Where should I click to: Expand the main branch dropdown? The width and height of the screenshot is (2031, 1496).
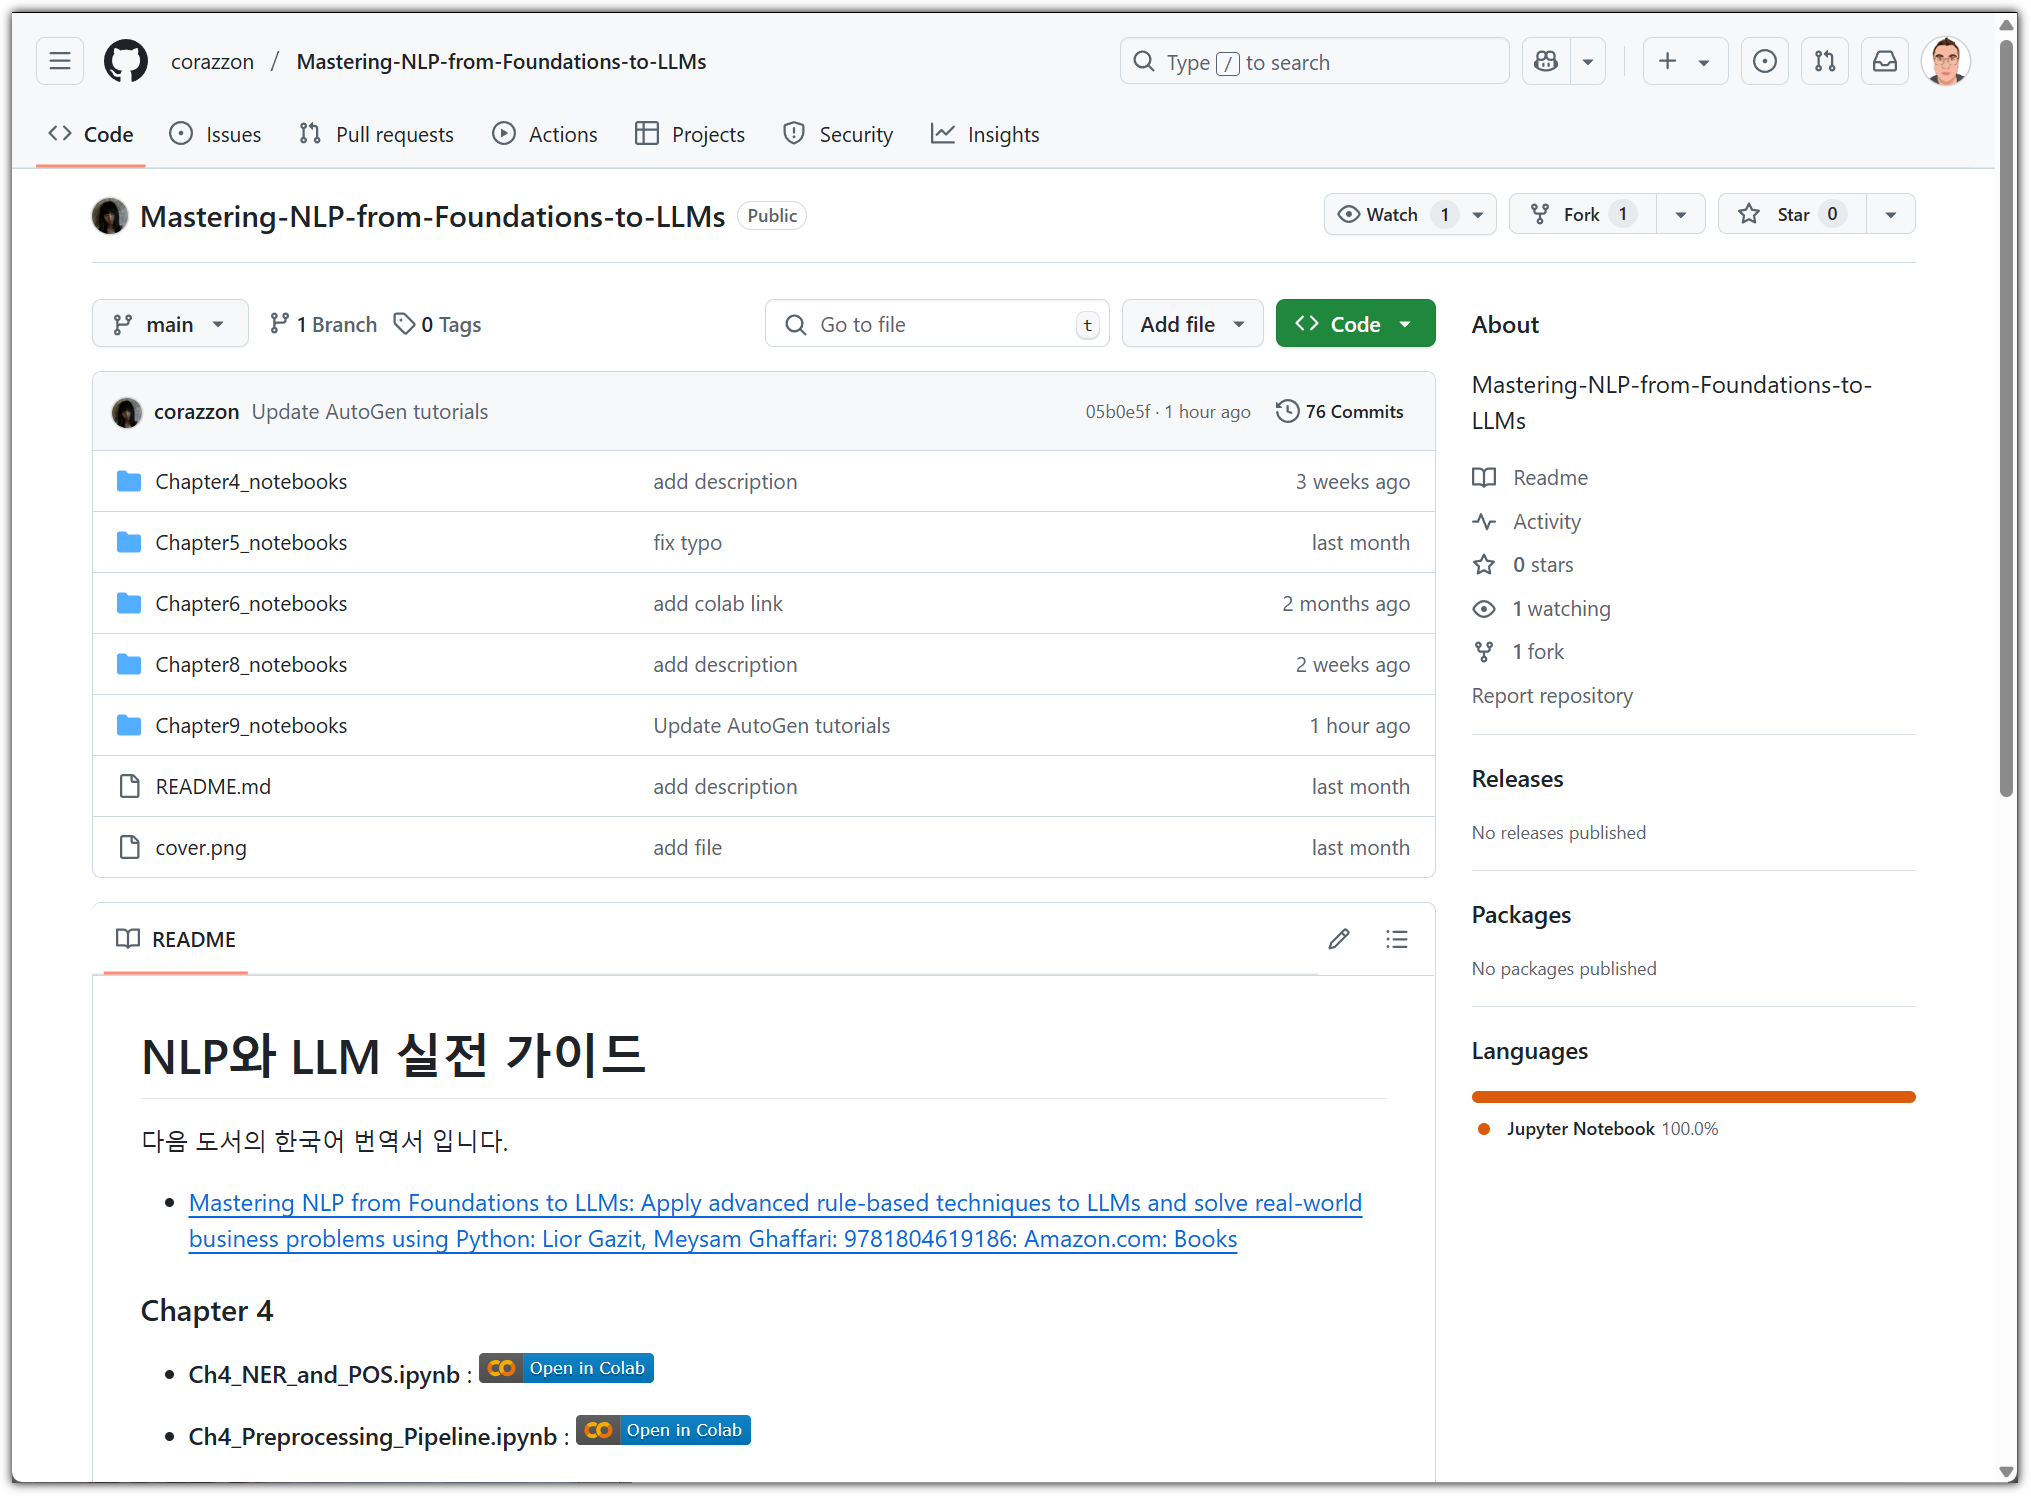[x=170, y=324]
